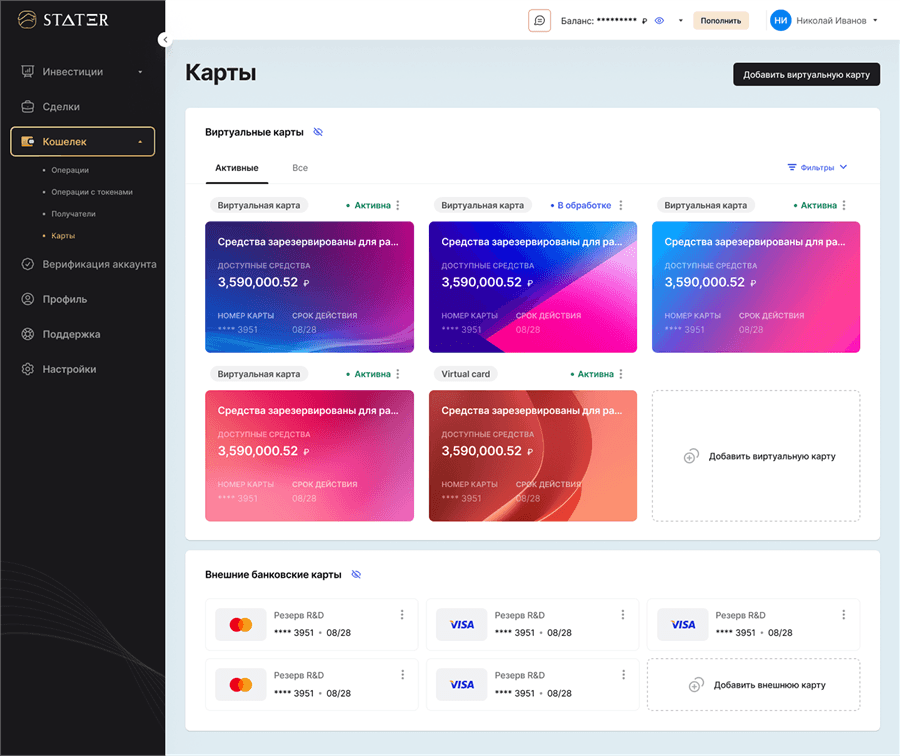
Task: Click the Virtual card label chip
Action: click(465, 374)
